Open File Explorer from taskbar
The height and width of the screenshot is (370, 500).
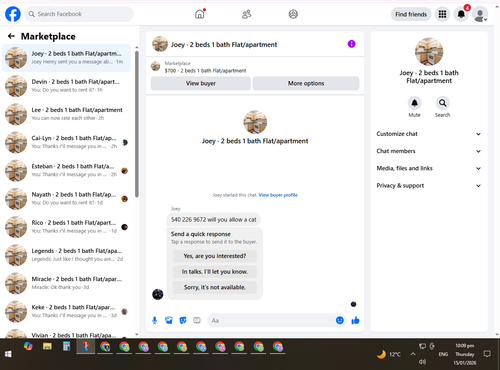click(x=47, y=347)
